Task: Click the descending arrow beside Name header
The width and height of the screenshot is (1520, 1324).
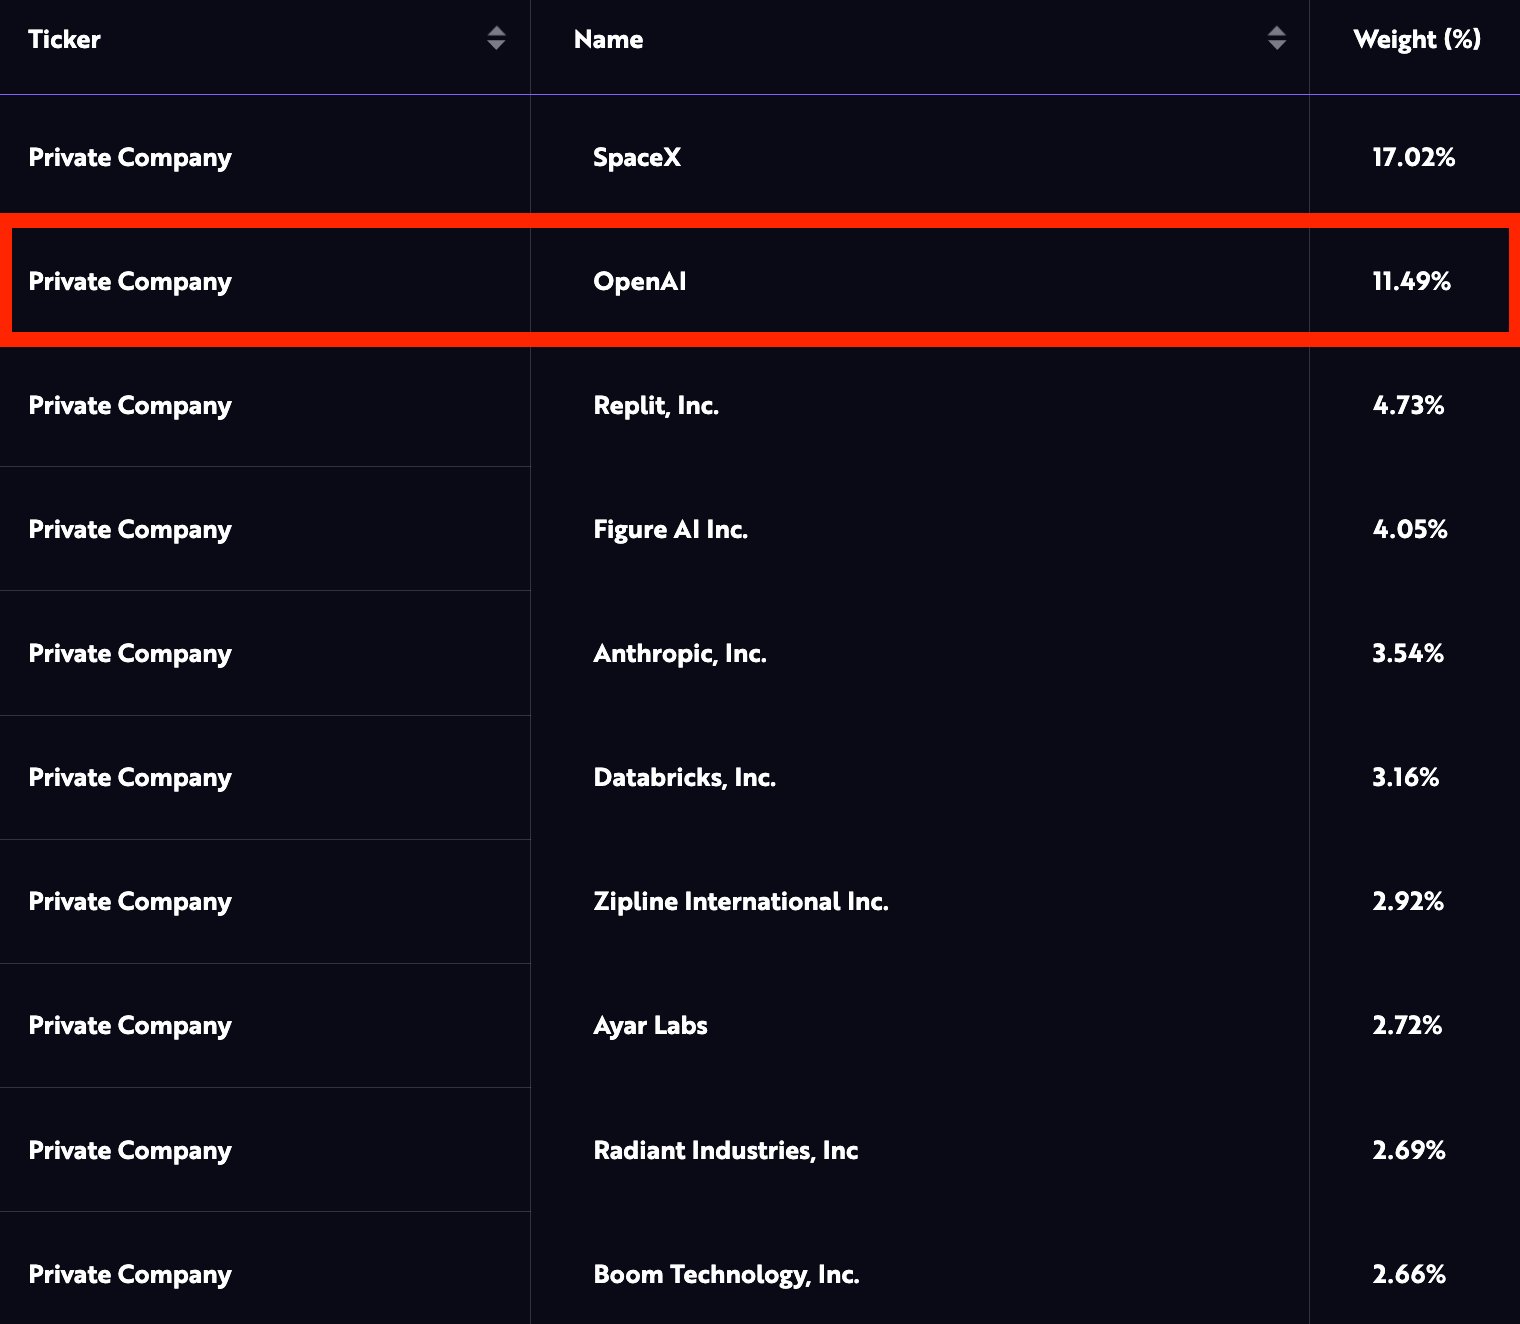Action: click(x=1276, y=46)
